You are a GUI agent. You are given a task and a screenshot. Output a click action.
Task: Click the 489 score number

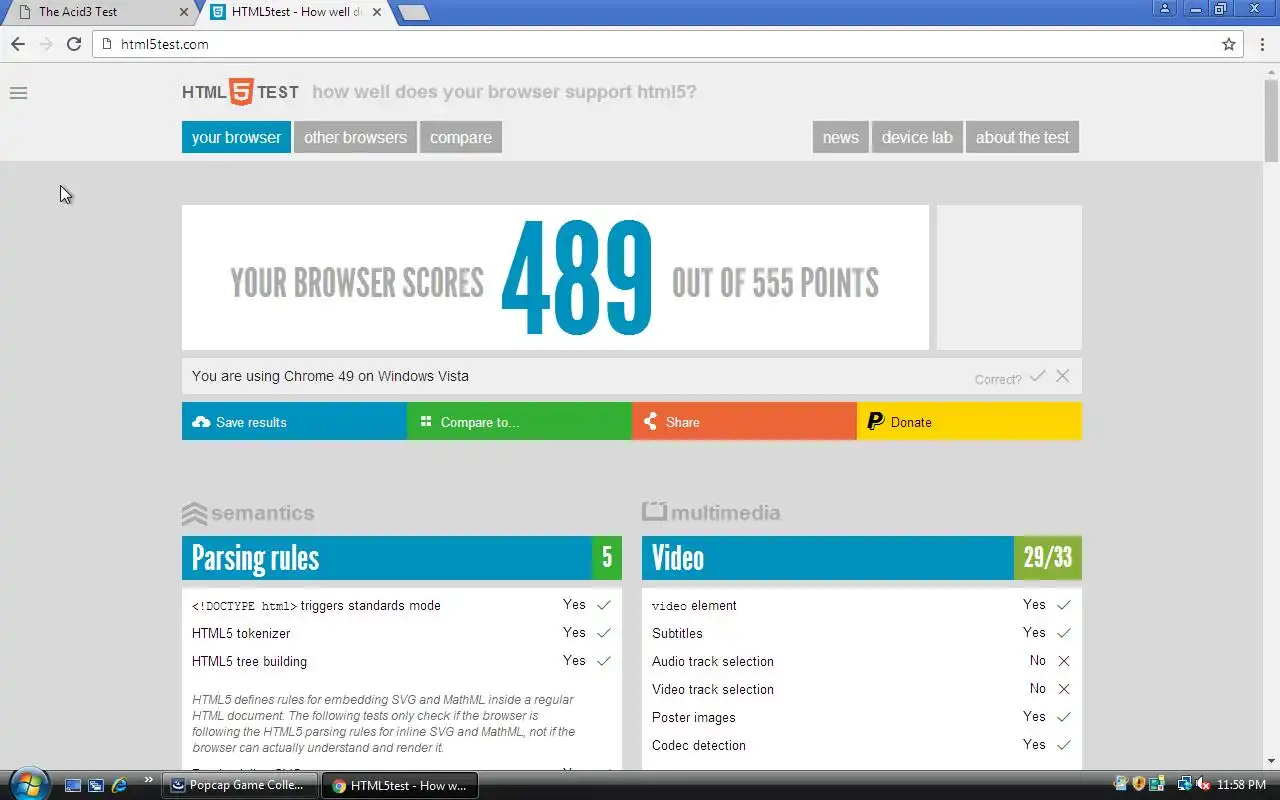578,279
